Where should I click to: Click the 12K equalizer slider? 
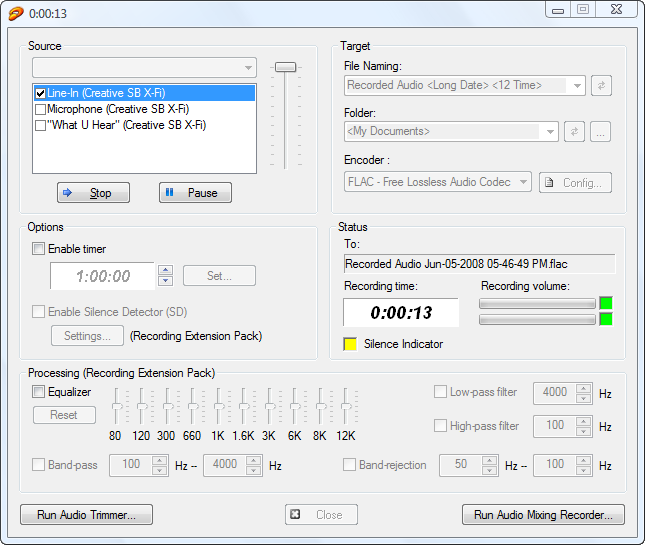tap(346, 406)
